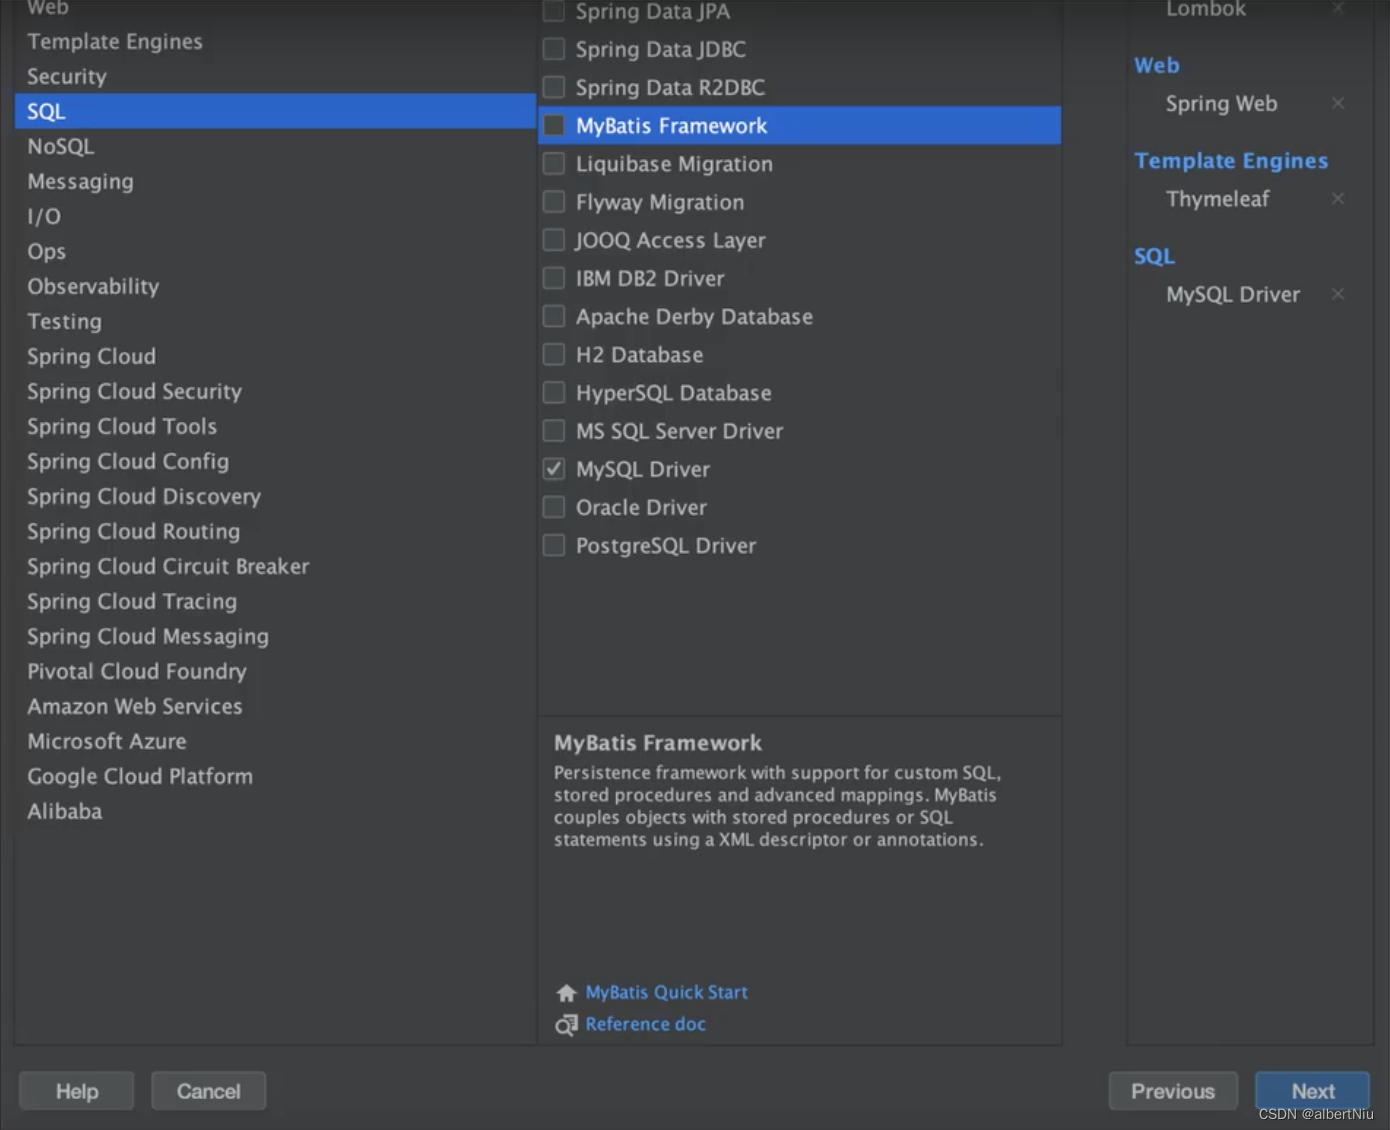Screen dimensions: 1390x1130
Task: Check the HyperSQL Database checkbox
Action: point(554,393)
